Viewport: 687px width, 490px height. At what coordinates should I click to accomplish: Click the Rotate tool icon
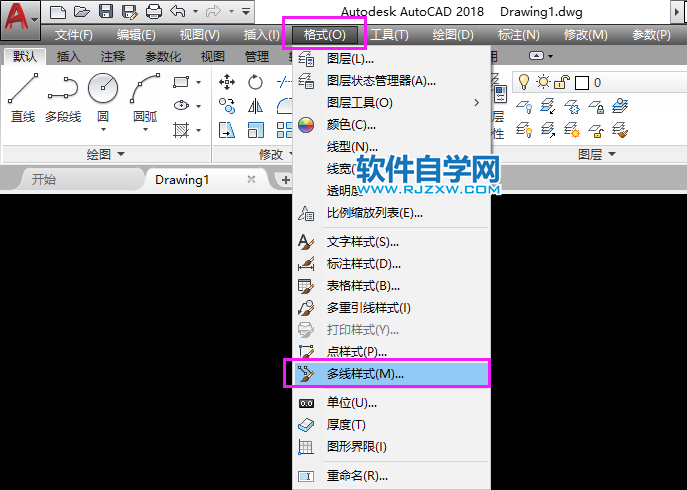point(256,82)
